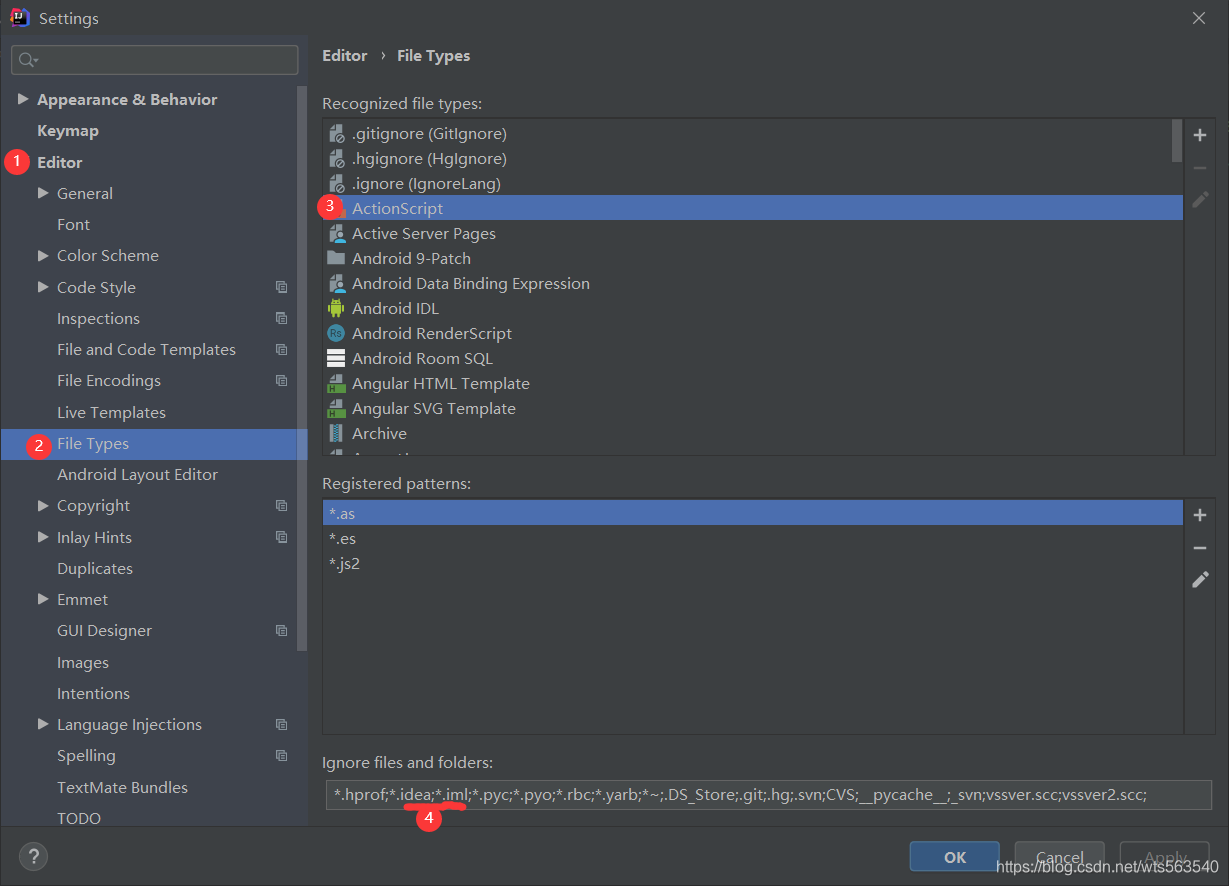Screen dimensions: 1229x886
Task: Select the Editor settings category
Action: (x=60, y=162)
